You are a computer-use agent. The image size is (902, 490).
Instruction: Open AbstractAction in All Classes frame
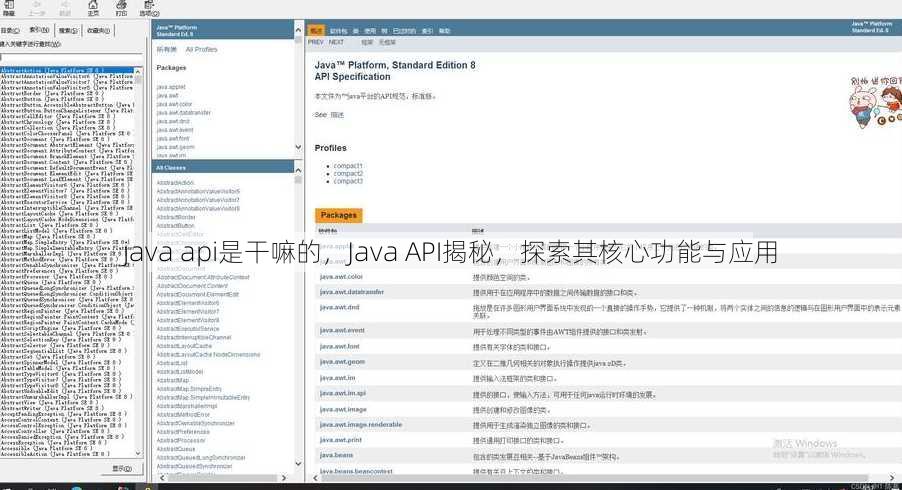[175, 183]
